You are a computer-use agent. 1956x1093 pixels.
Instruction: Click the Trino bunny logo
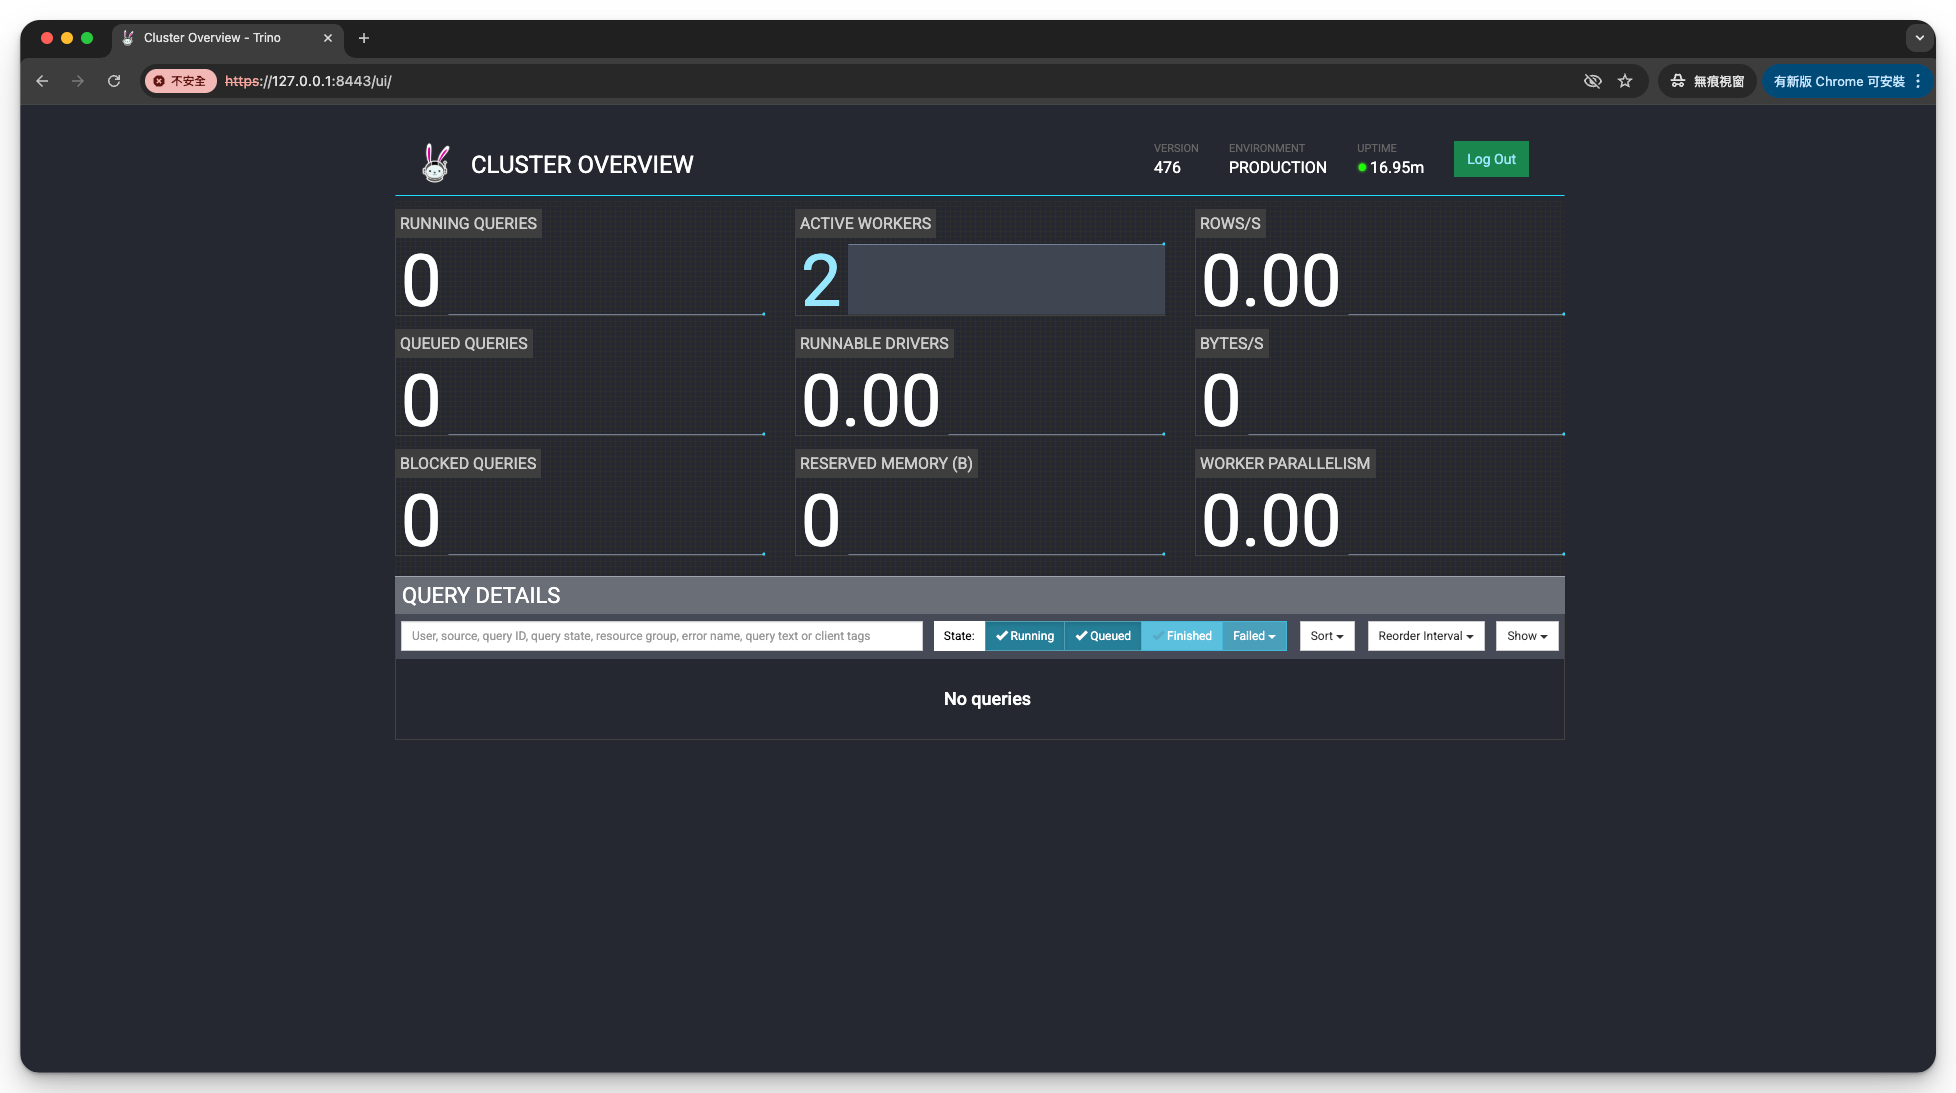pyautogui.click(x=435, y=163)
